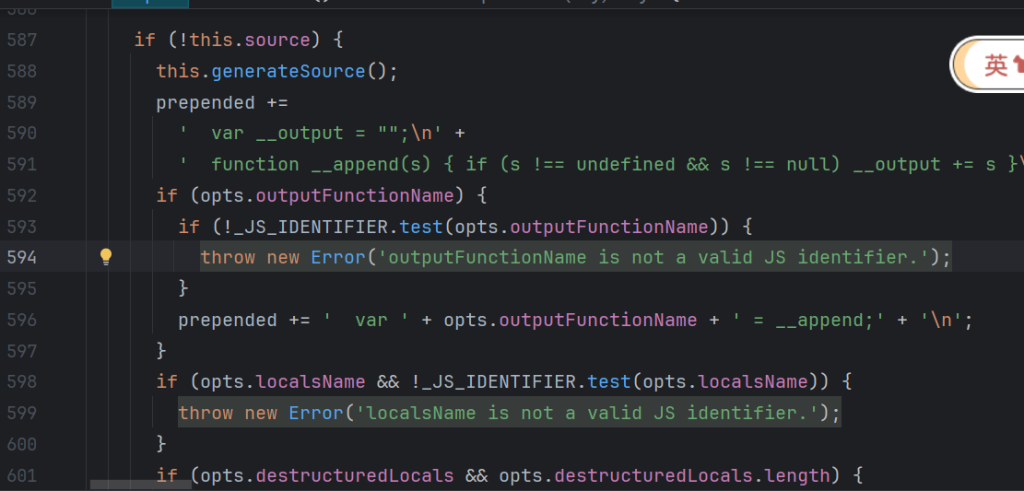Click line number 593 in the gutter
Viewport: 1024px width, 491px height.
22,227
